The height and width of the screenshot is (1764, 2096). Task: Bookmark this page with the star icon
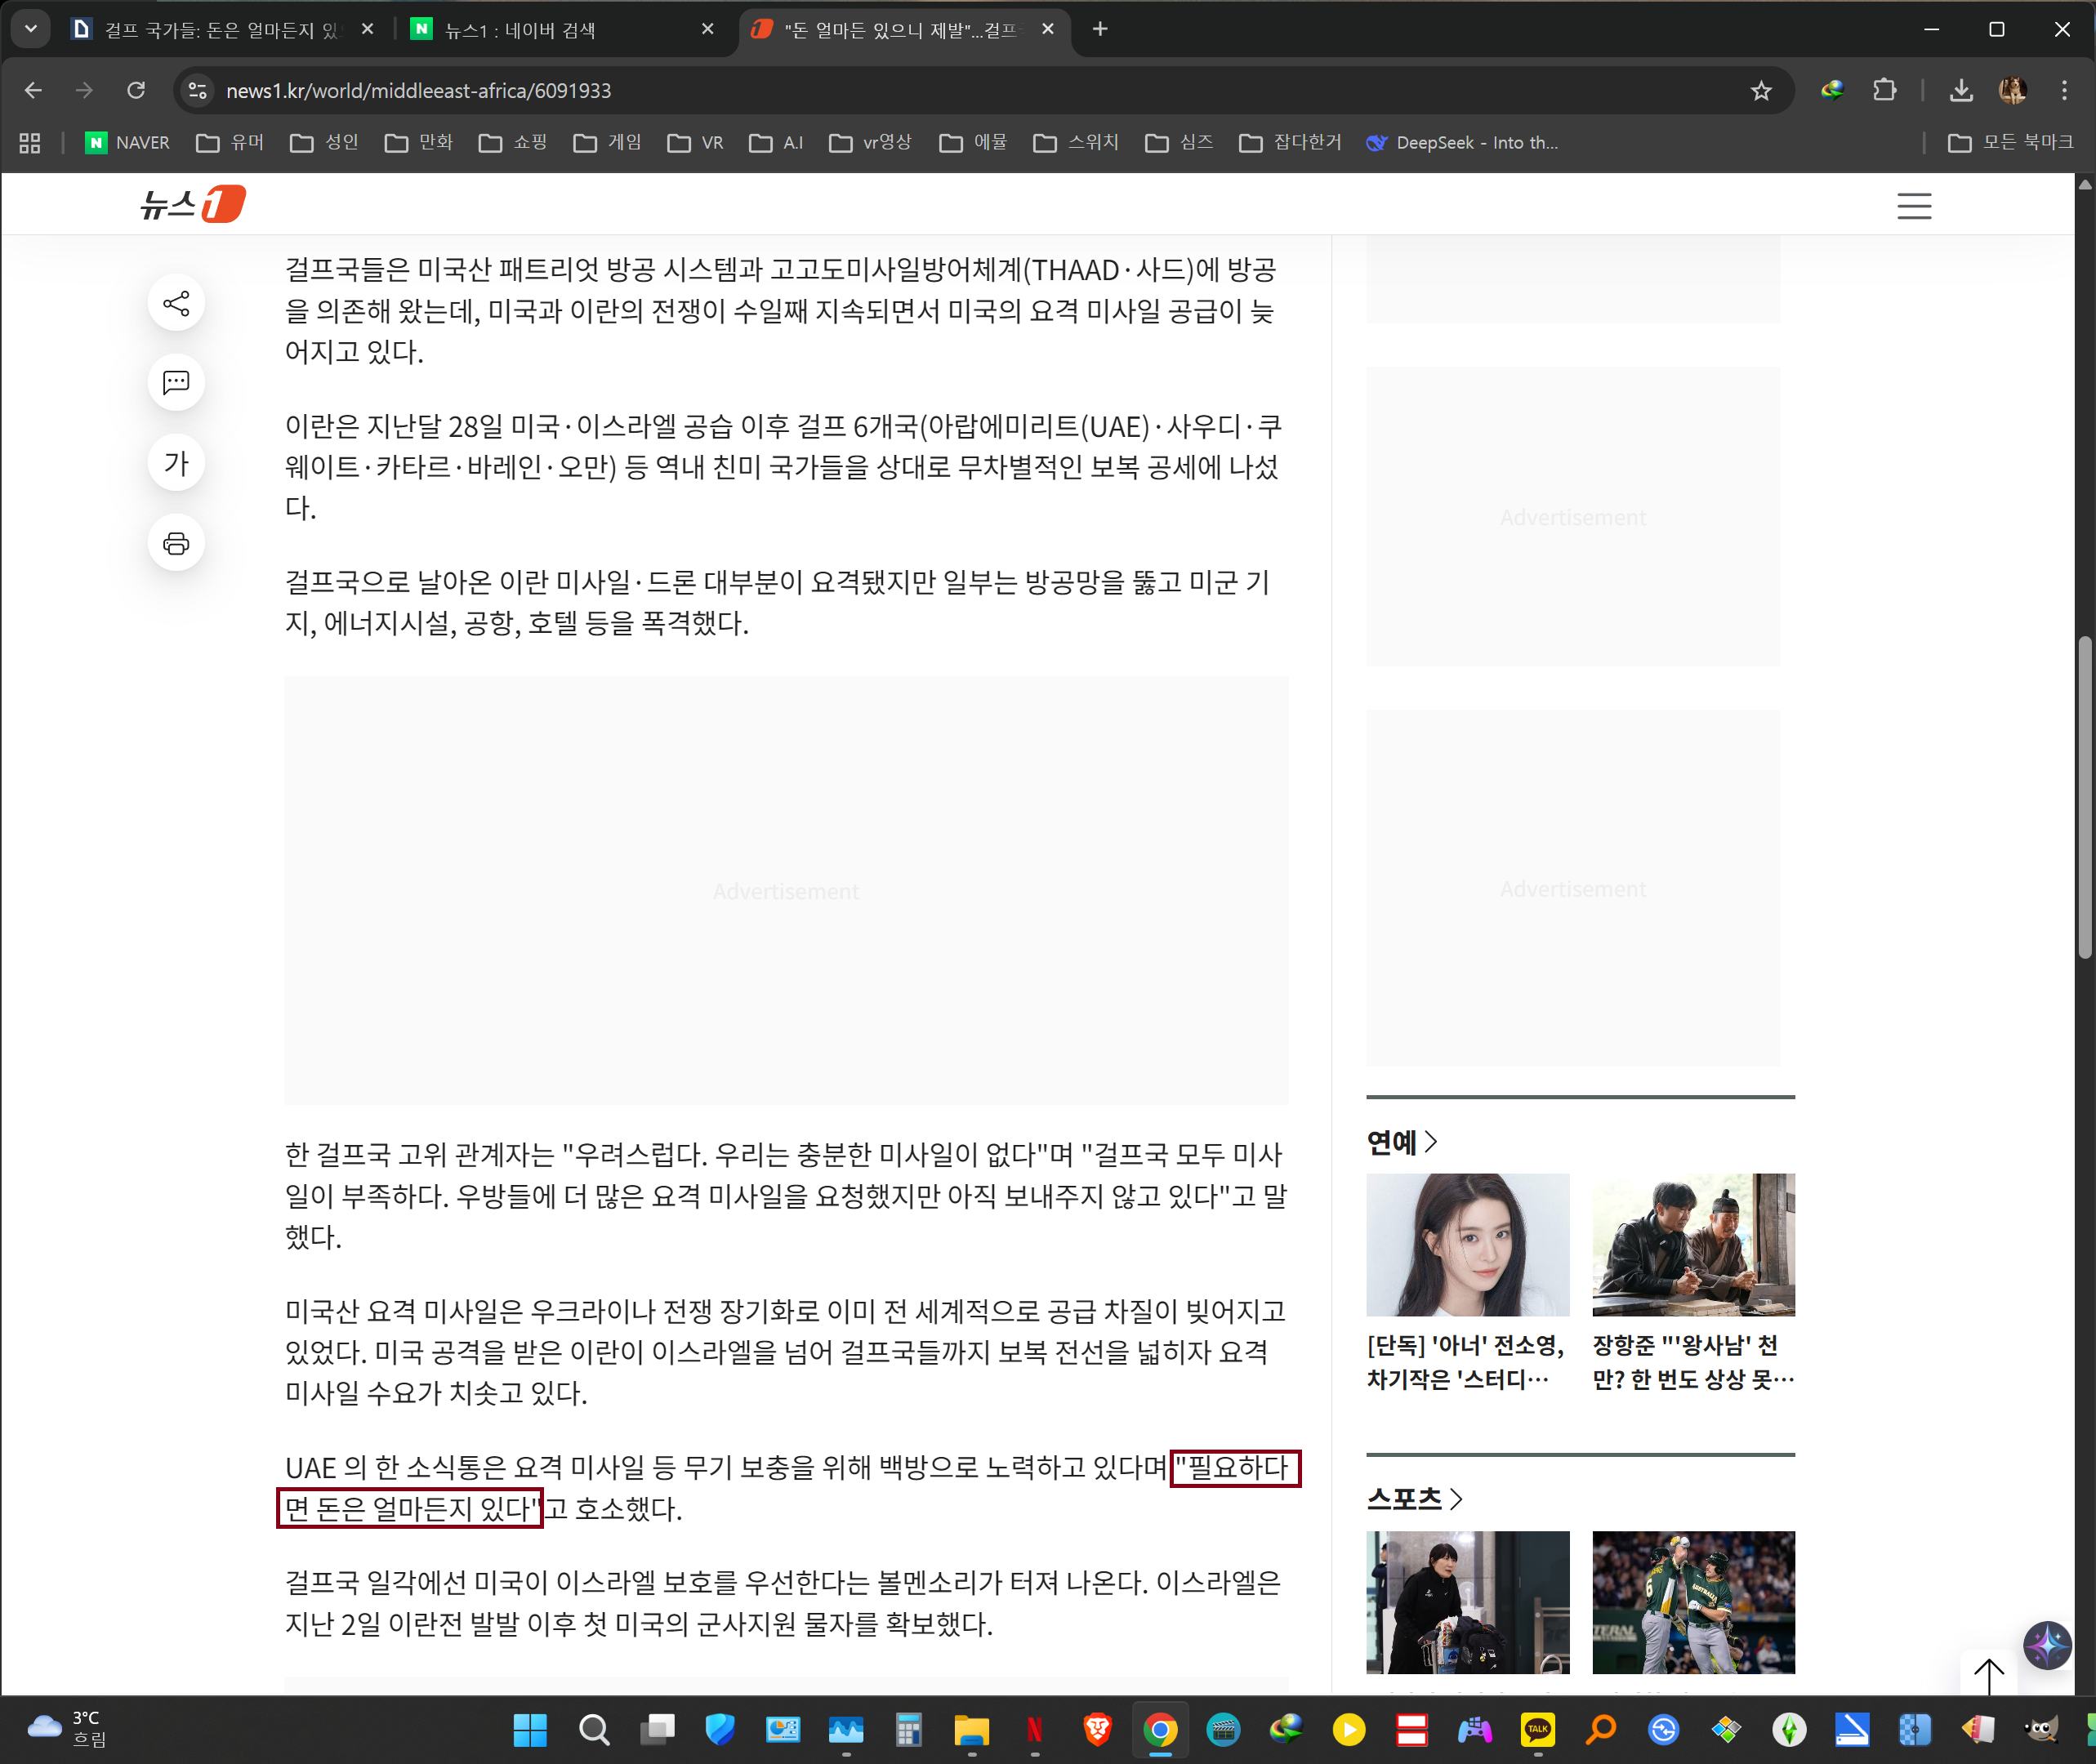click(1761, 91)
